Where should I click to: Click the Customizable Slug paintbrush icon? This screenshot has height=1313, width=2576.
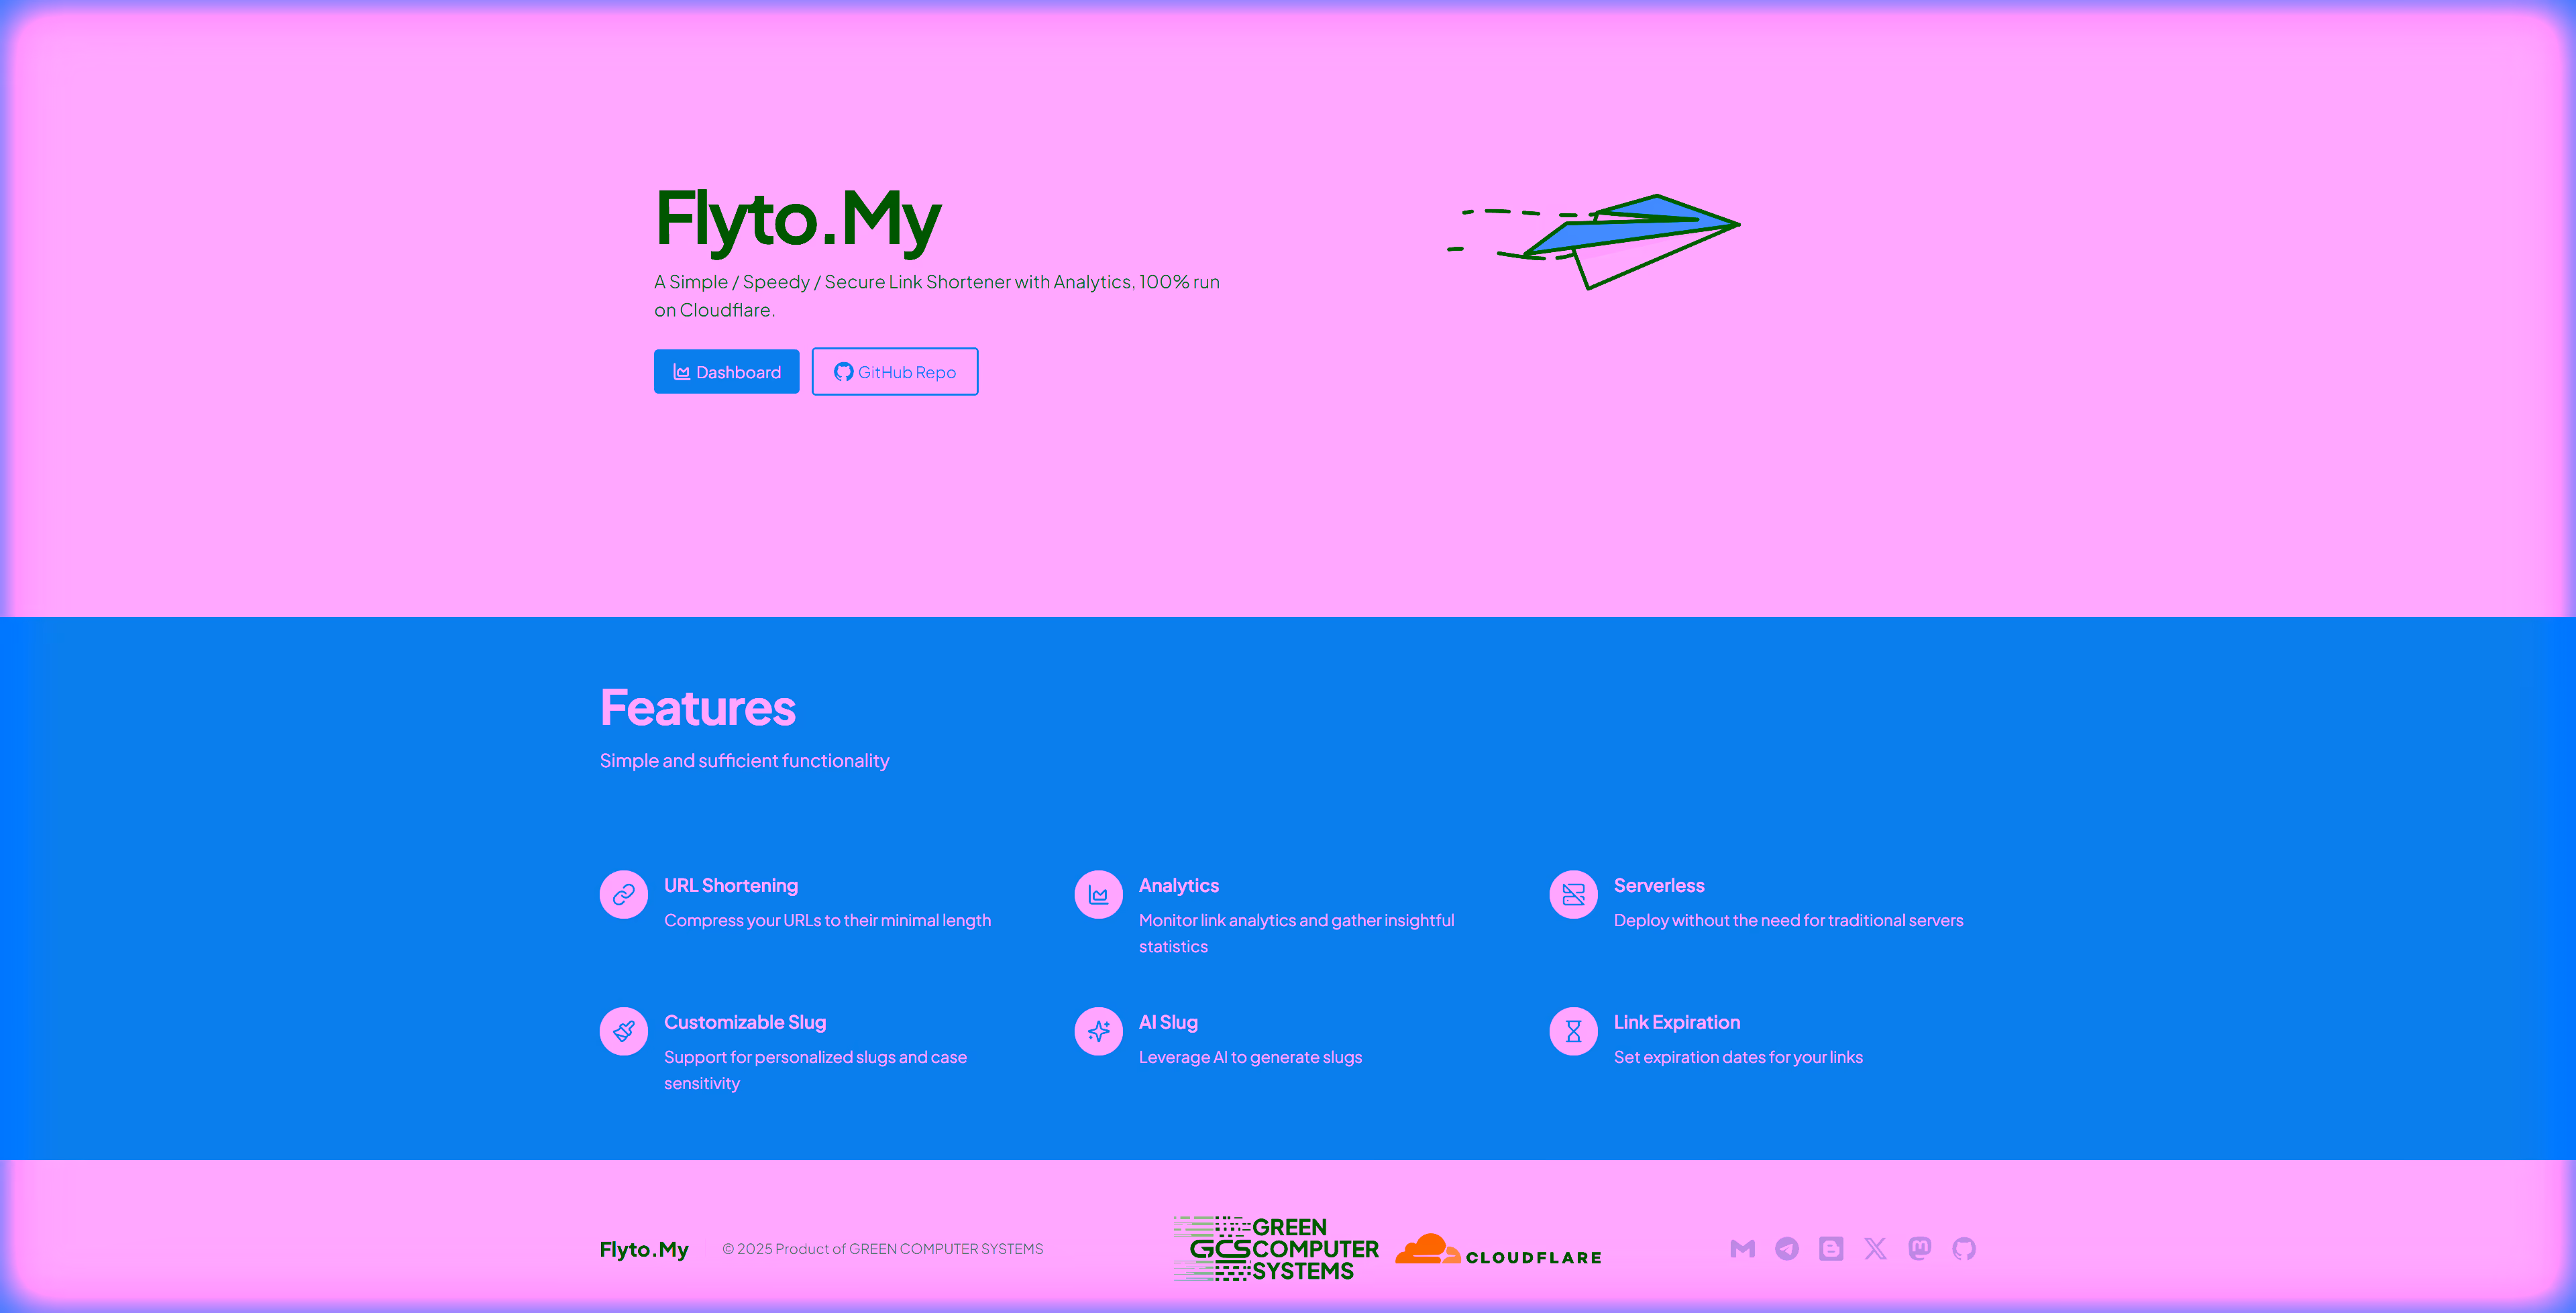(x=624, y=1031)
